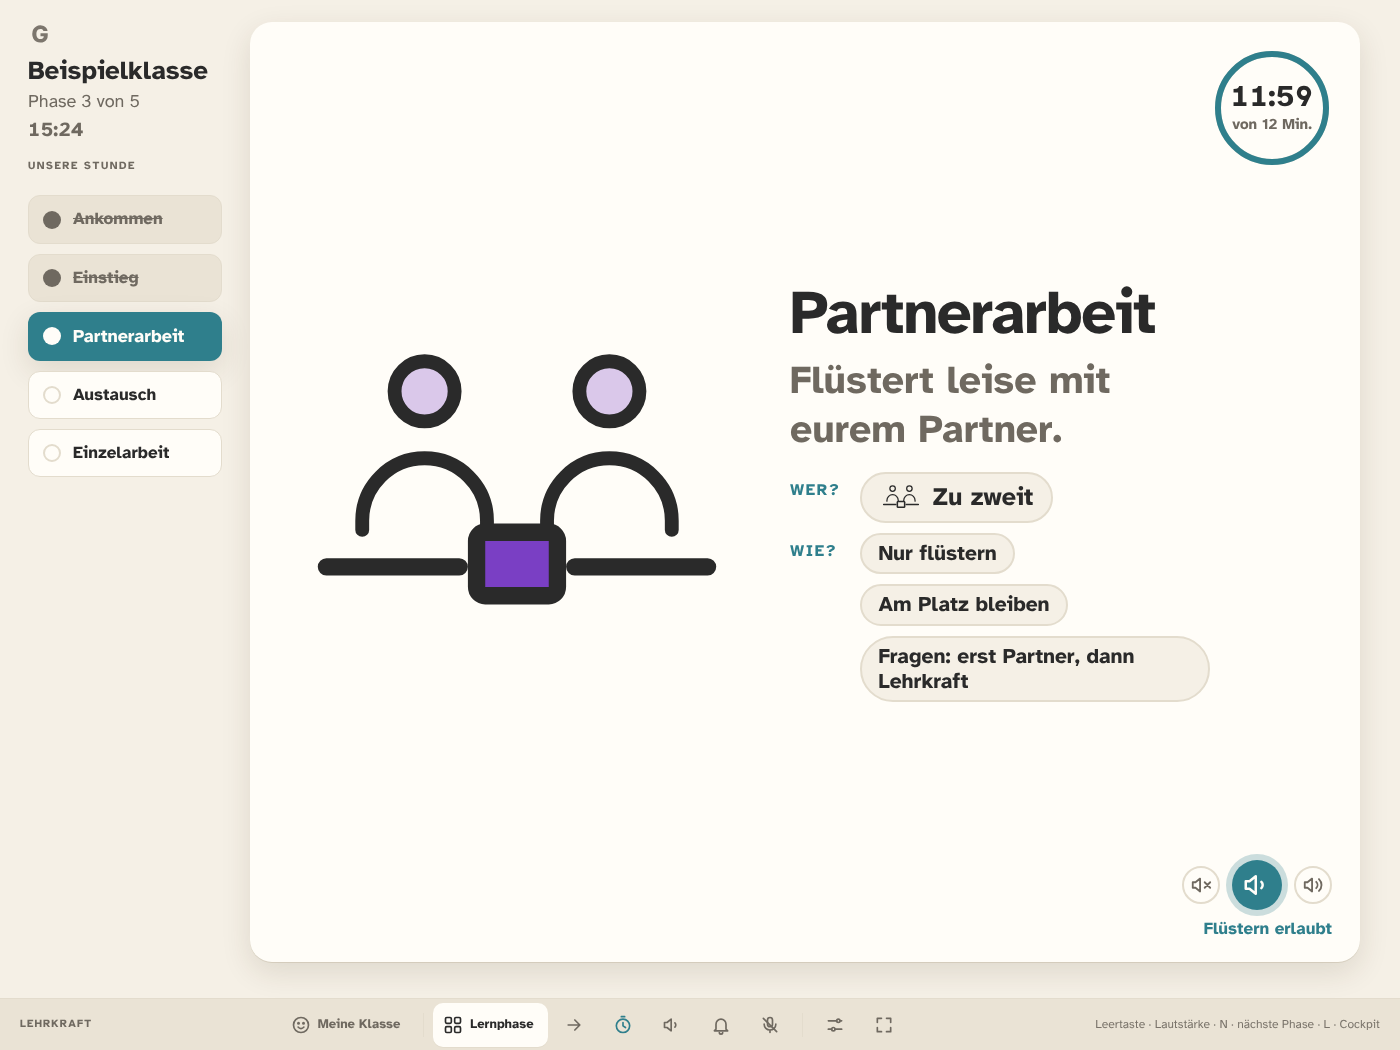1400x1050 pixels.
Task: Enter fullscreen with the expand icon
Action: [x=884, y=1025]
